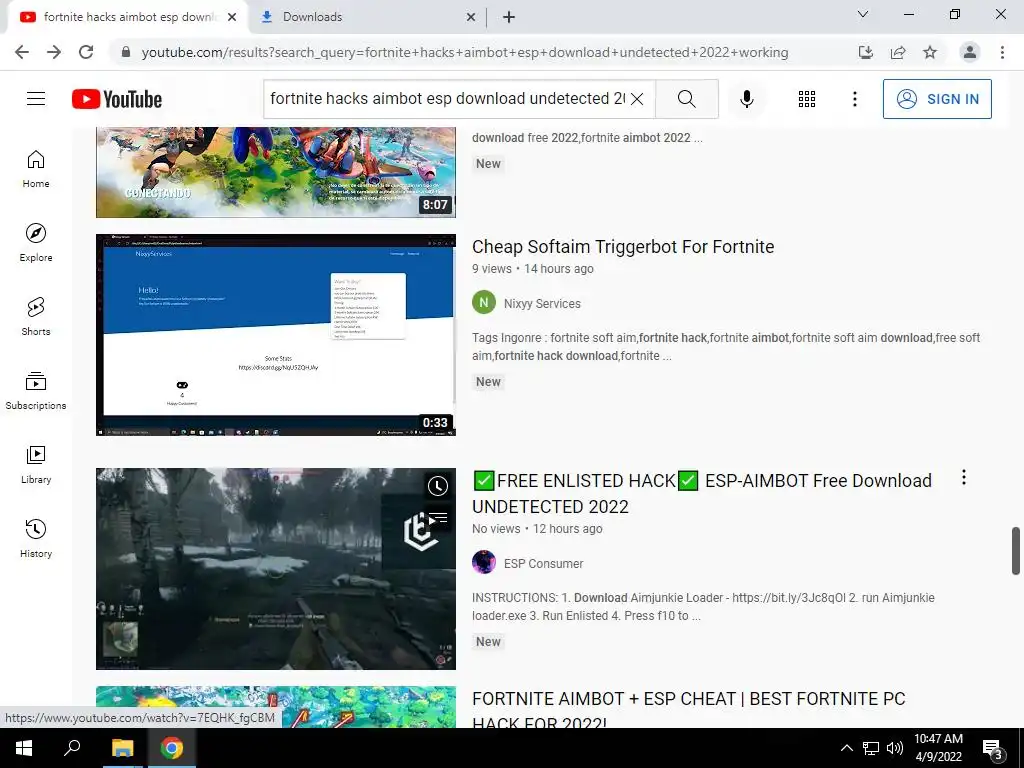
Task: Open the taskbar clock and date
Action: [938, 748]
